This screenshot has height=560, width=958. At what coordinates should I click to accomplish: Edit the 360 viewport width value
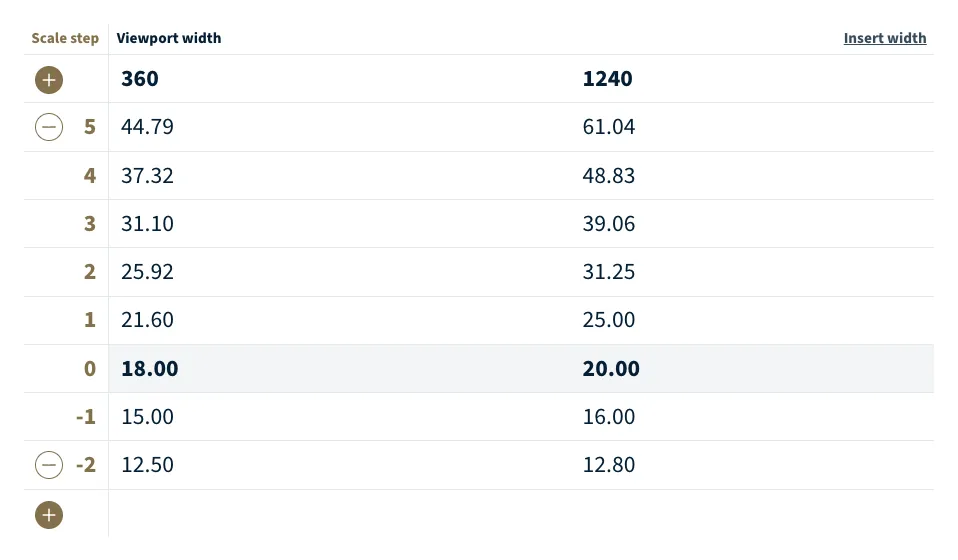pyautogui.click(x=140, y=79)
